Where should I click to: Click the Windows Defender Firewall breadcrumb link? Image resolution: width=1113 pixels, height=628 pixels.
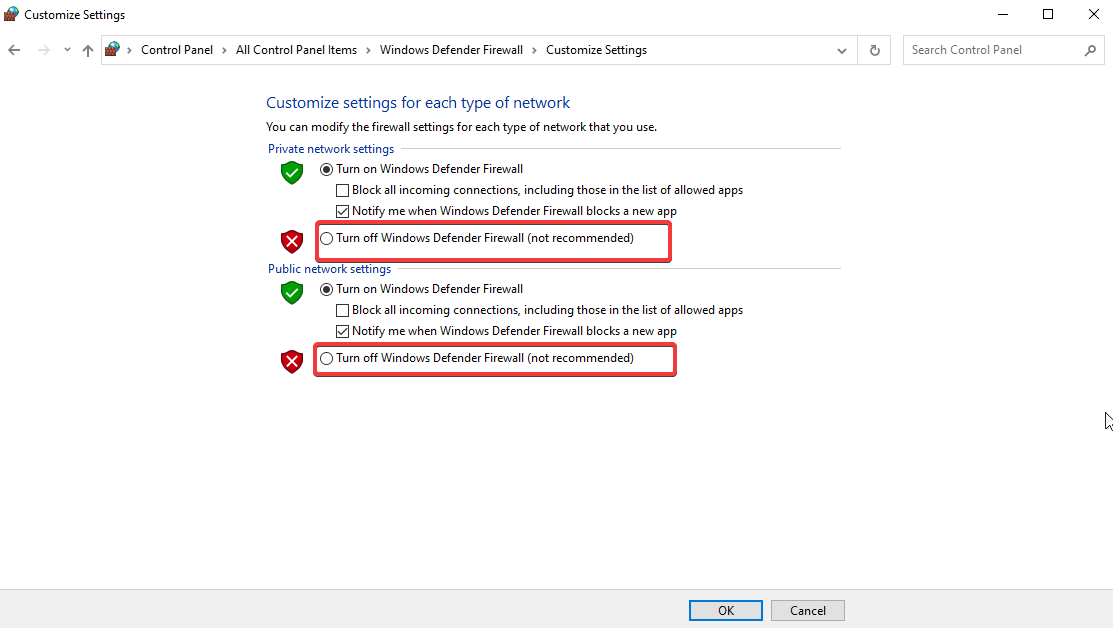pos(451,49)
